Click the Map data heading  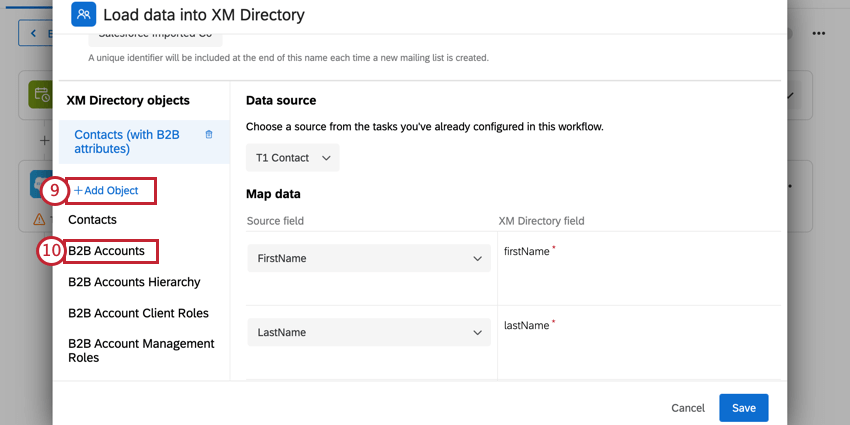tap(273, 194)
